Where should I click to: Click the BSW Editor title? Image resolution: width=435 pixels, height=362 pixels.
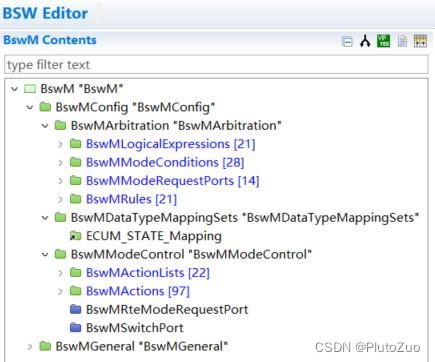[x=45, y=13]
